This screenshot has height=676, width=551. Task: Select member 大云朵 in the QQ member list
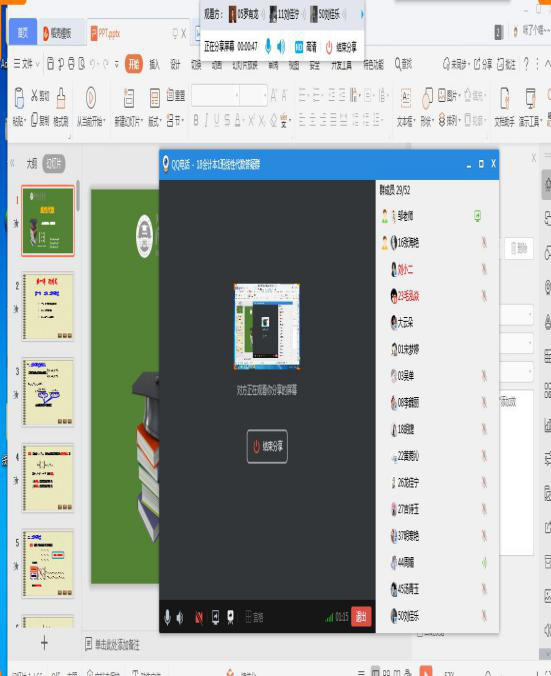[x=437, y=322]
